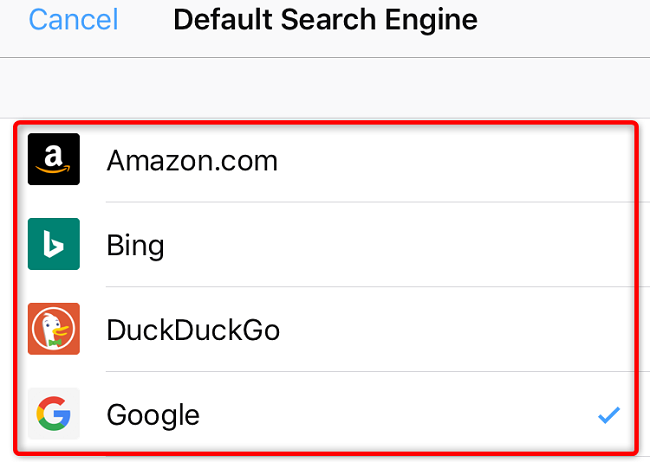Click the Cancel link at top left
Image resolution: width=650 pixels, height=462 pixels.
[73, 19]
